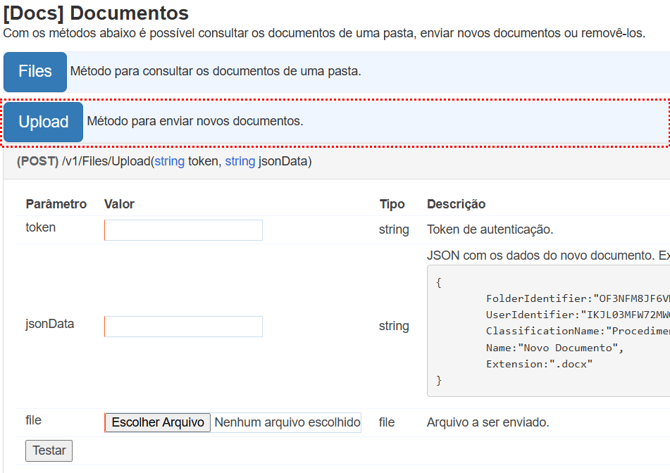The width and height of the screenshot is (670, 473).
Task: Click the 'Nenhum arquivo escolhido' text
Action: (287, 422)
